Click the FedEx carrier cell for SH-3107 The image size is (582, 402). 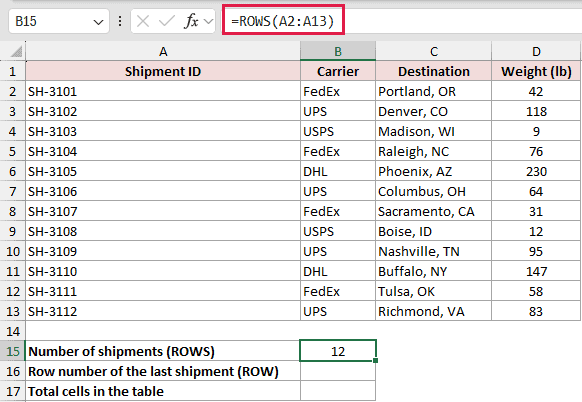[338, 212]
